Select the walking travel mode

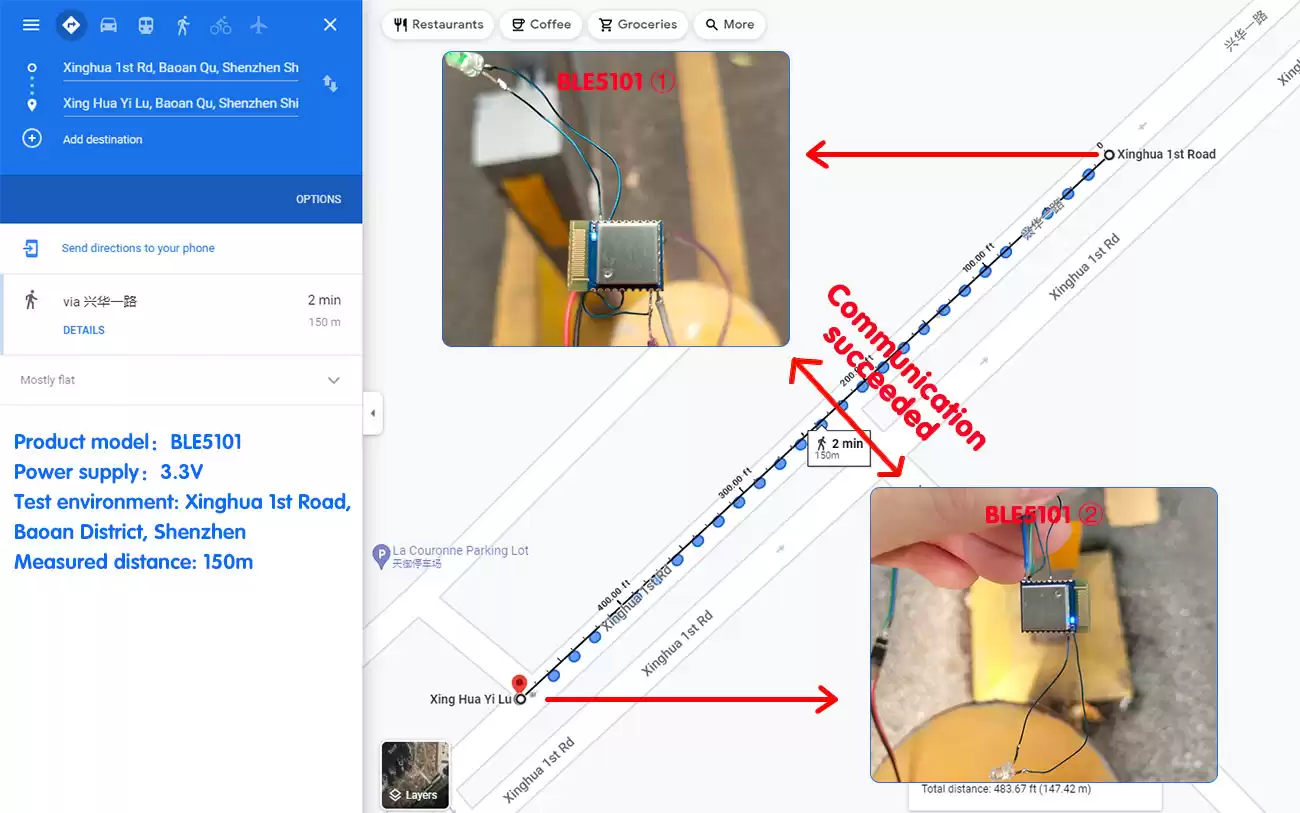(184, 24)
